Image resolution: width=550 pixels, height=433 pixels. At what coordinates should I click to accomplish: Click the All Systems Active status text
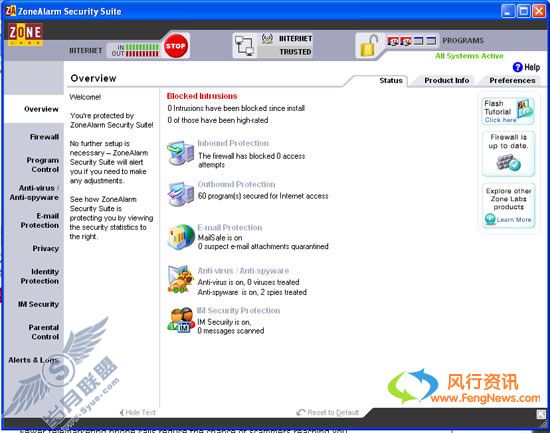[x=469, y=56]
